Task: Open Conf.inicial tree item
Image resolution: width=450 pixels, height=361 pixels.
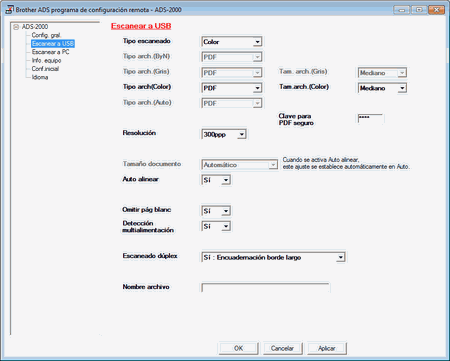Action: pyautogui.click(x=45, y=69)
